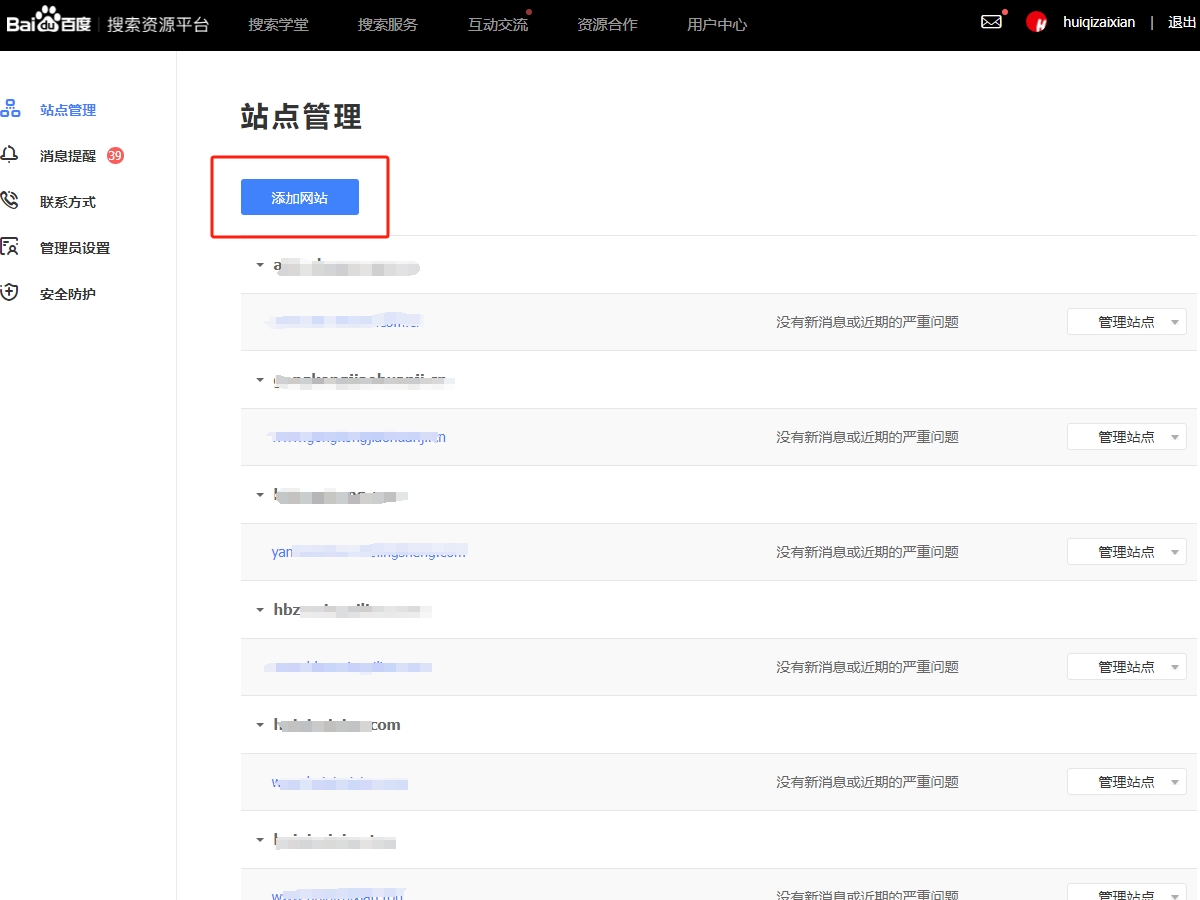Open 管理站点 dropdown under the "g" group
The image size is (1200, 900).
tap(1127, 437)
